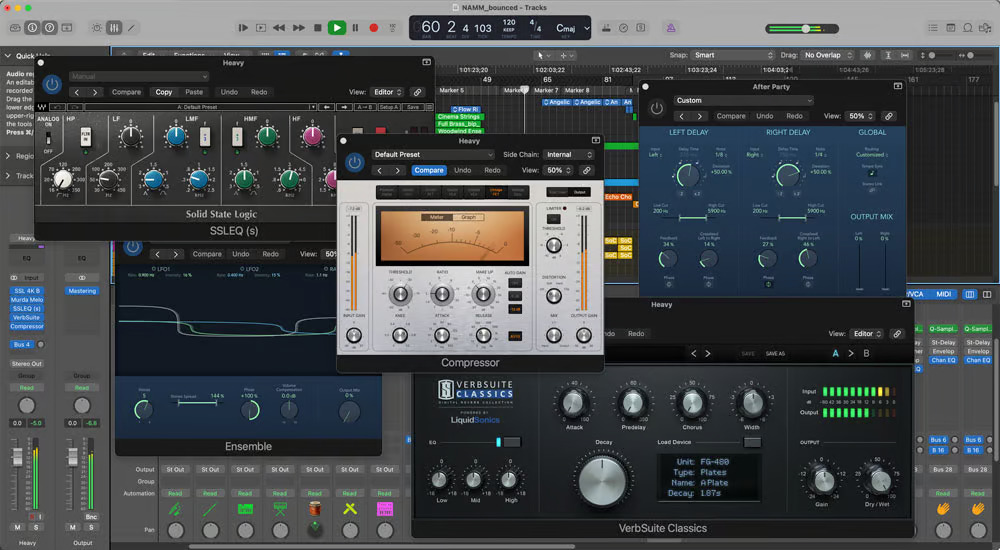This screenshot has width=1000, height=550.
Task: Switch to the MIDI tab in mixer
Action: click(944, 294)
